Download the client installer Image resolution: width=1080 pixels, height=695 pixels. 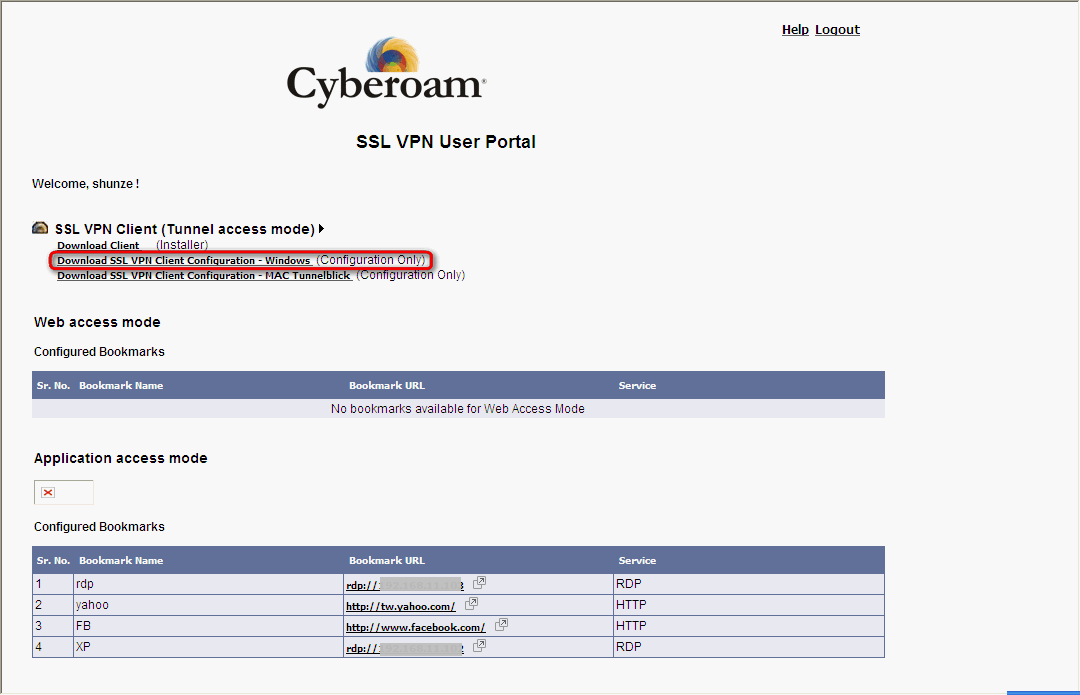point(98,246)
